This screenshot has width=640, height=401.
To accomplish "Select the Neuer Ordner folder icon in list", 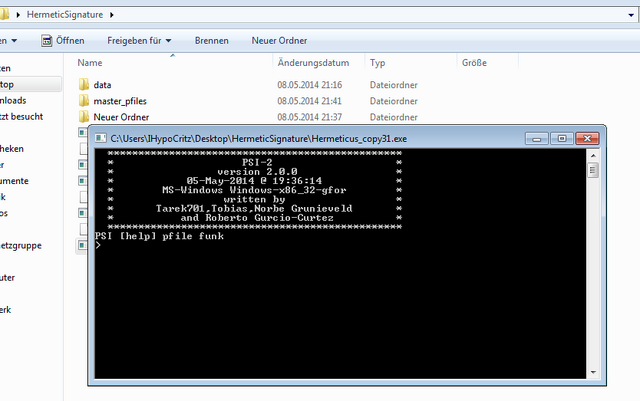I will coord(84,117).
